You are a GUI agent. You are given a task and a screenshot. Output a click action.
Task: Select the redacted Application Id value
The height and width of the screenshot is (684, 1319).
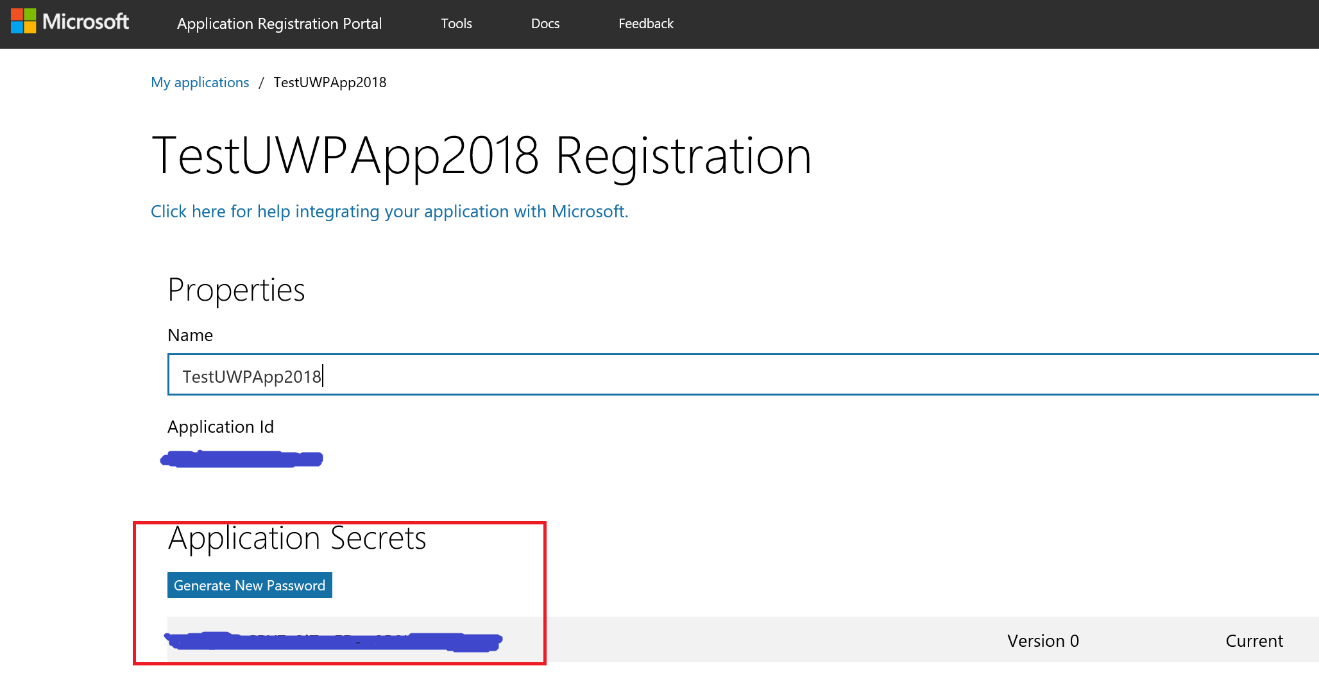[242, 459]
